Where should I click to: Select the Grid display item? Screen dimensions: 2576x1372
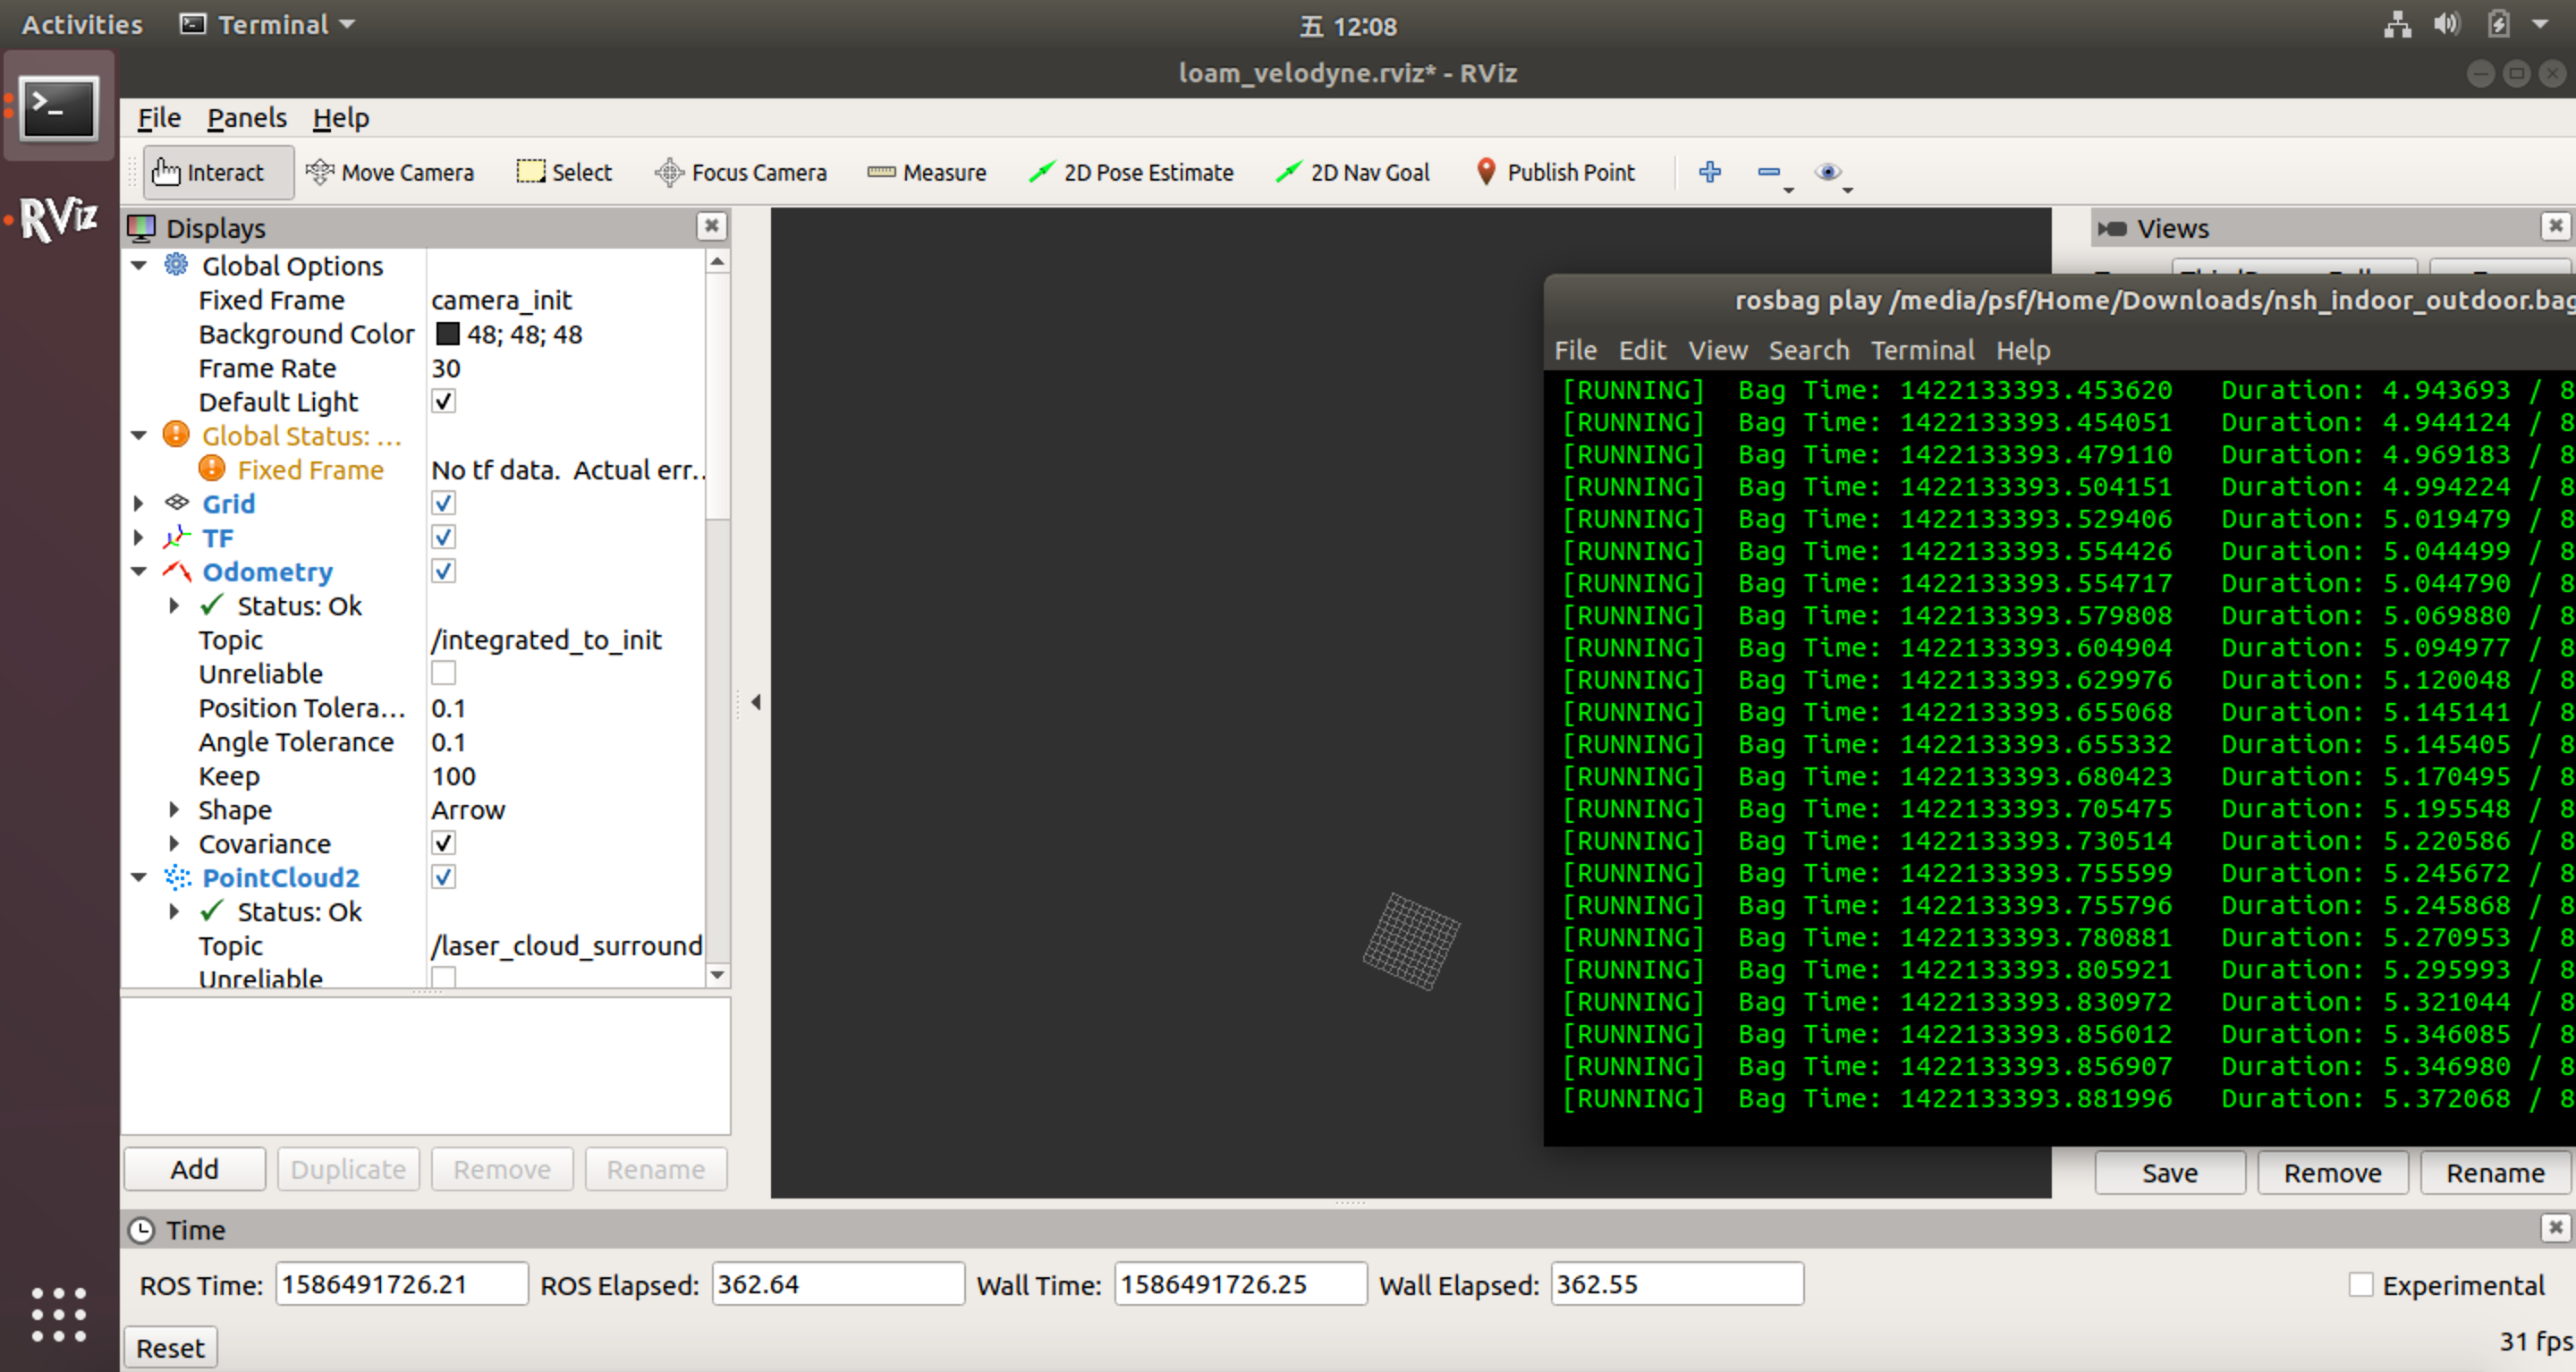pos(228,504)
